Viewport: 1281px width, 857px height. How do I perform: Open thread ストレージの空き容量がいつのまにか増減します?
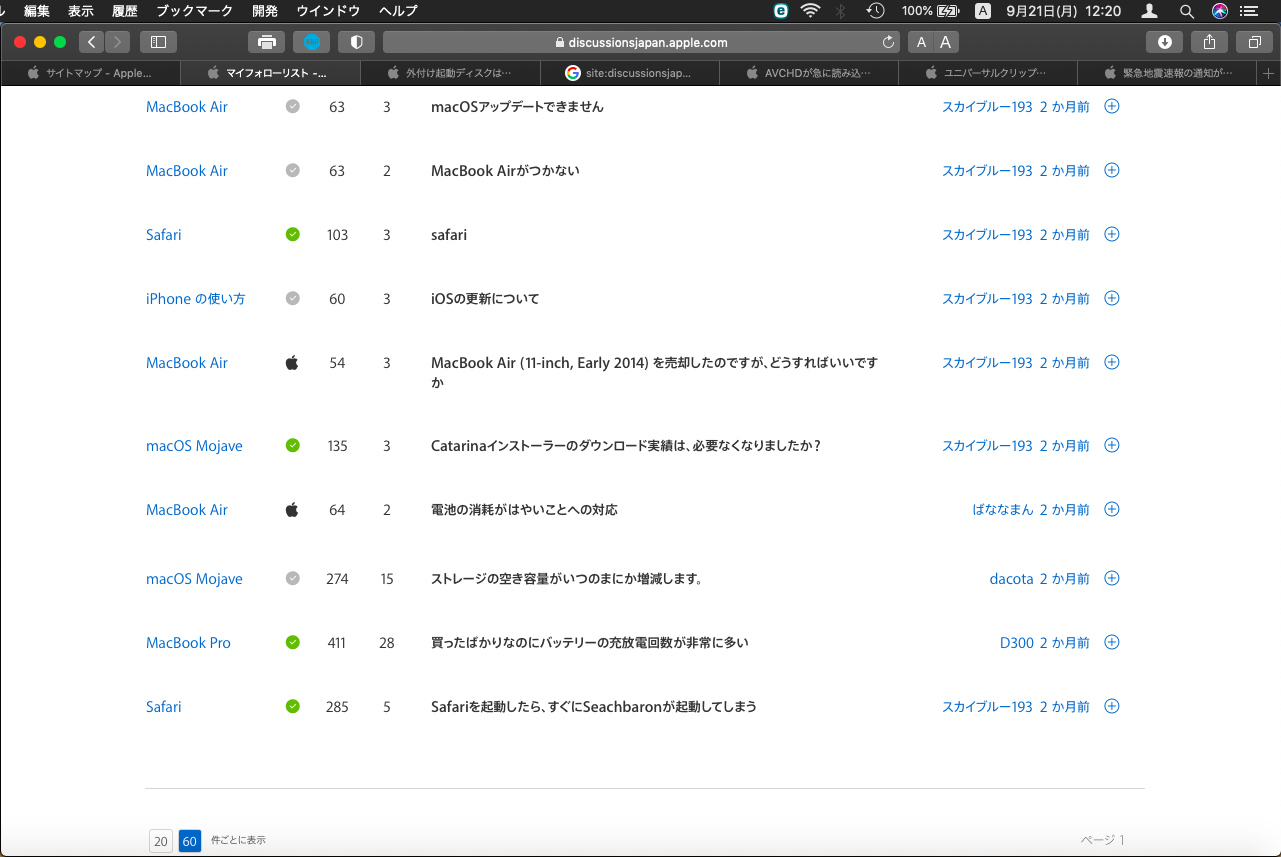click(x=566, y=579)
